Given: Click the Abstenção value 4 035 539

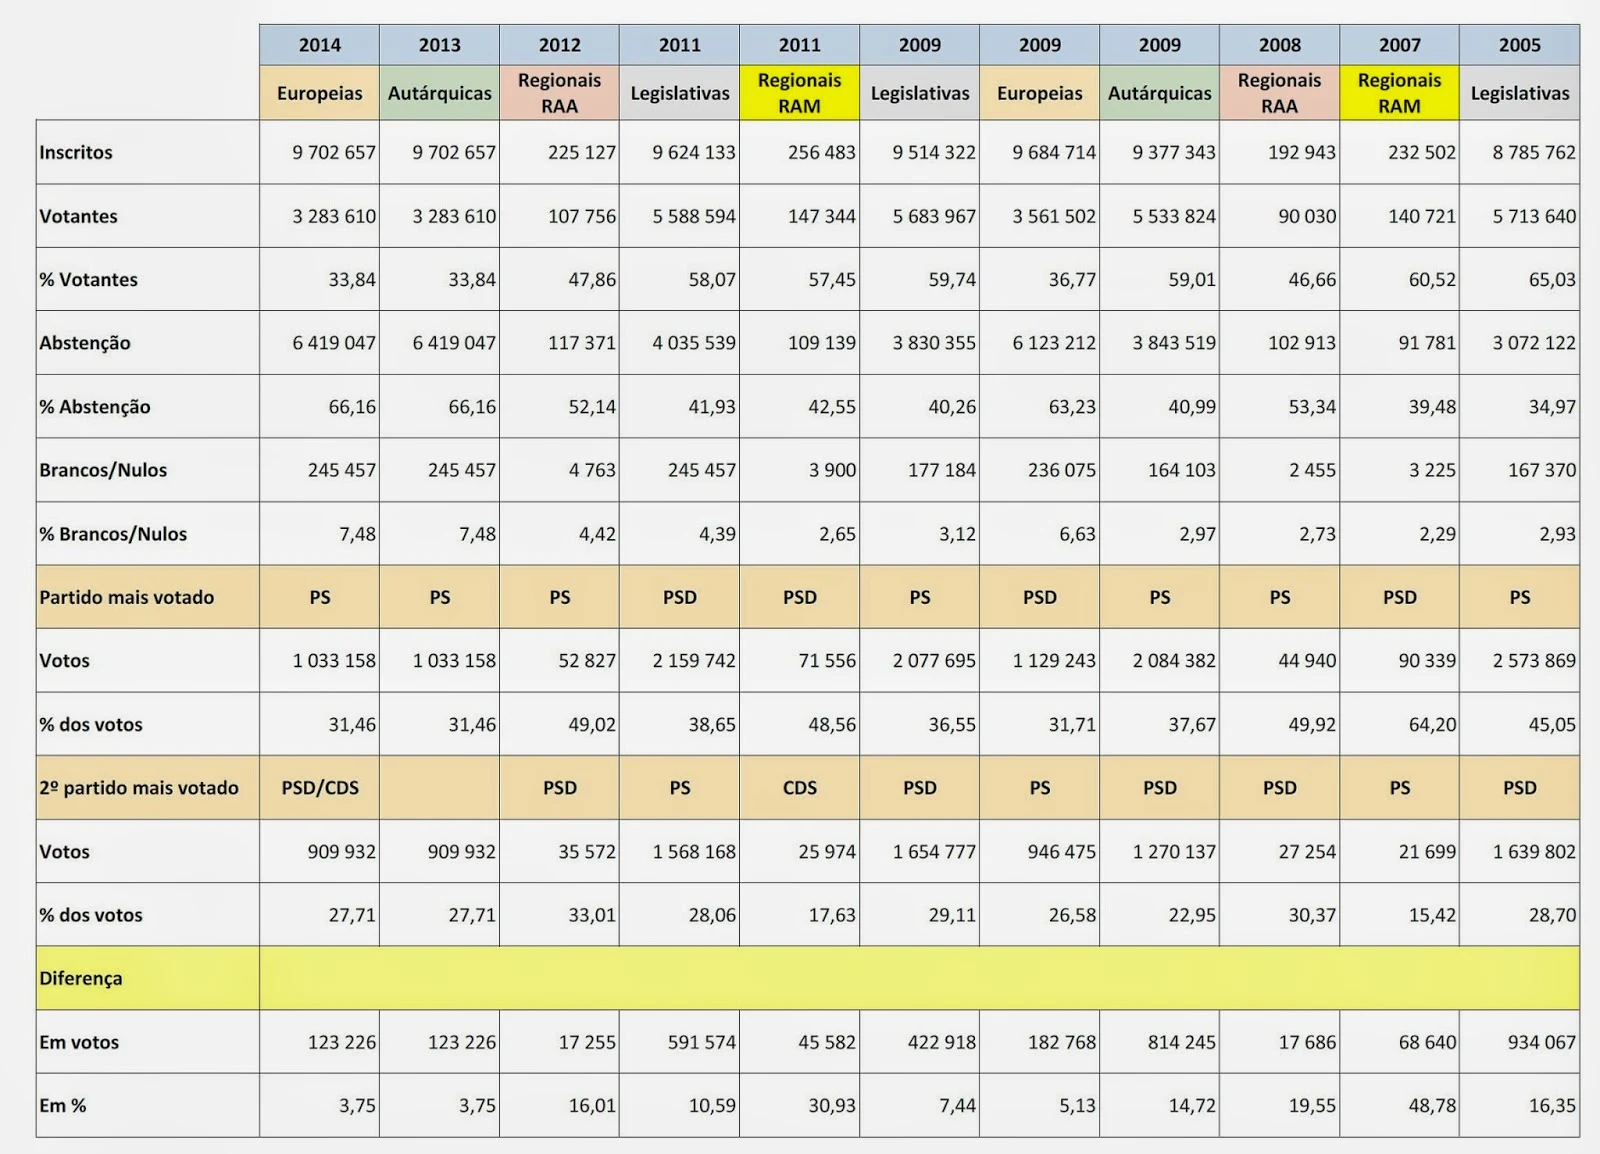Looking at the screenshot, I should point(694,343).
